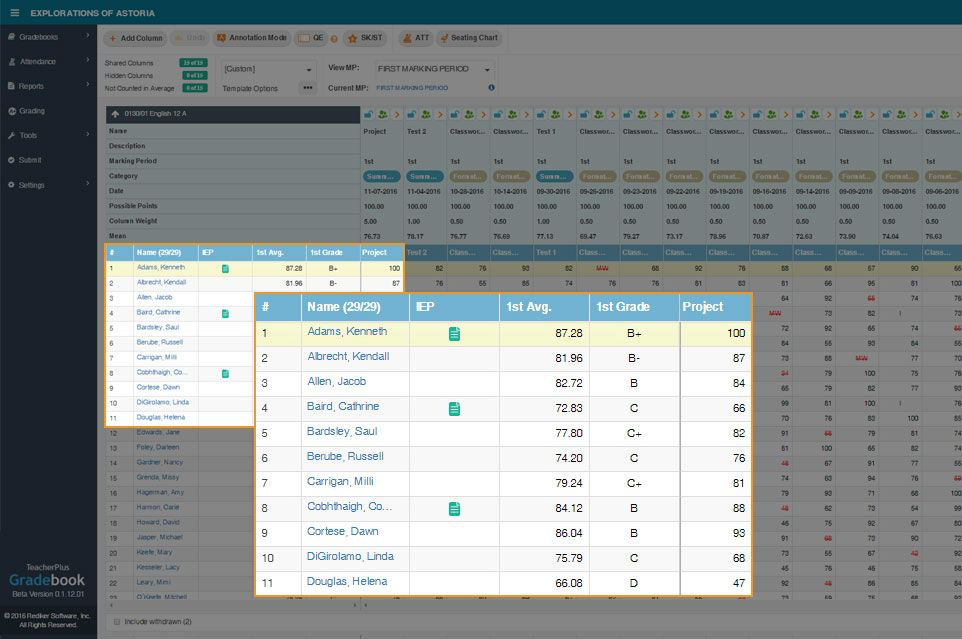Click group icon on Classwork column dated 10-14-2016
Screen dimensions: 962x639
[x=512, y=115]
